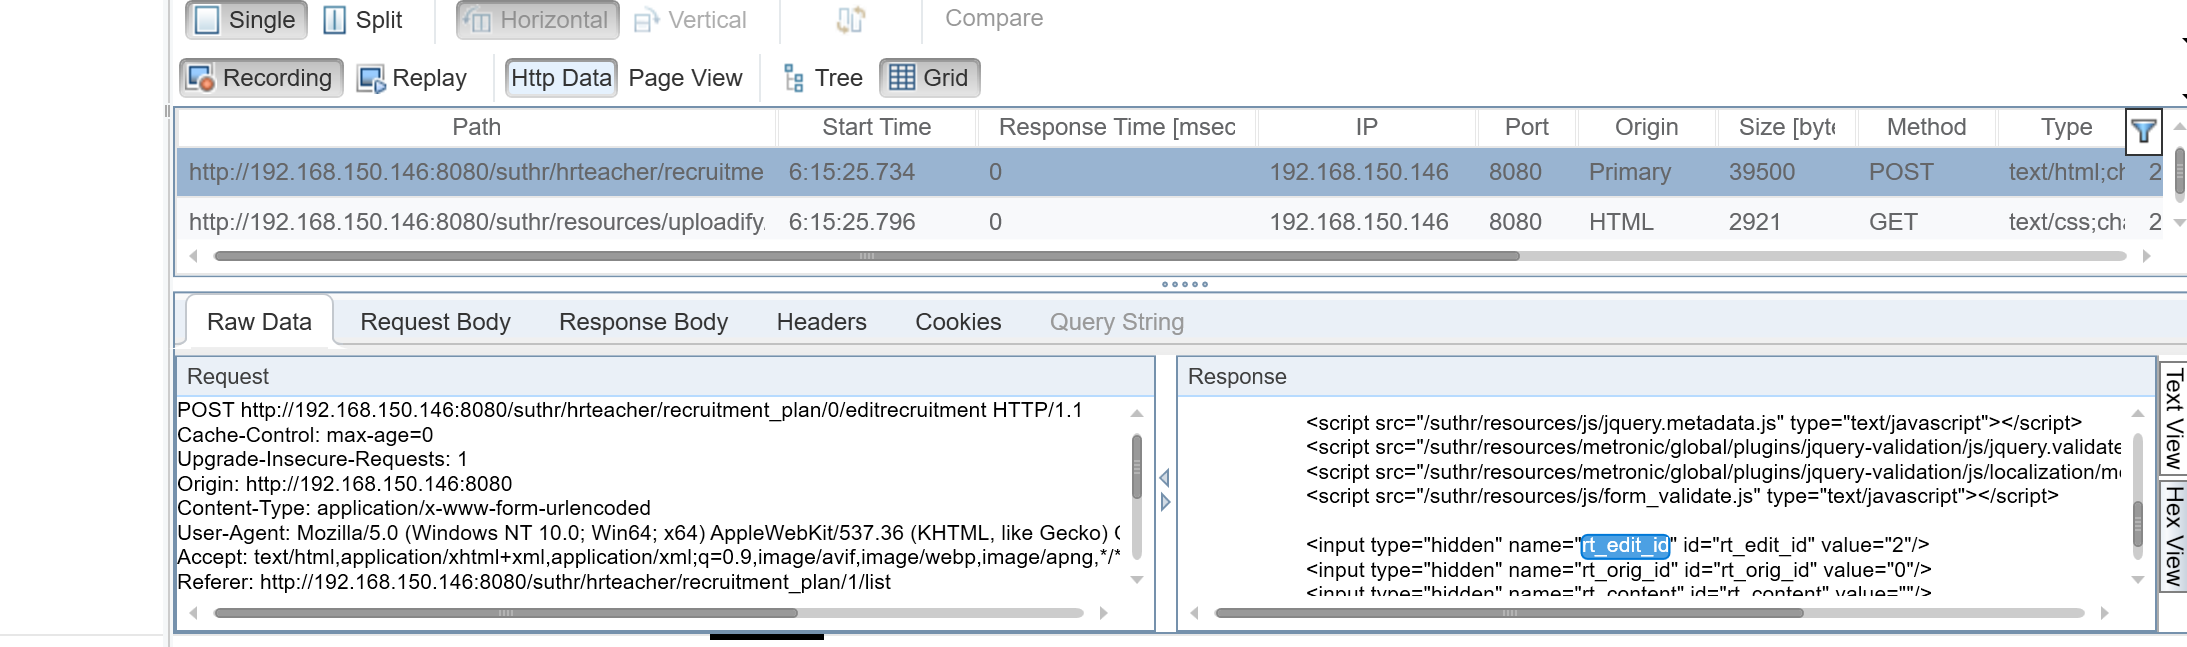Click Response pane scroll up arrow
The height and width of the screenshot is (647, 2187).
pyautogui.click(x=2138, y=413)
